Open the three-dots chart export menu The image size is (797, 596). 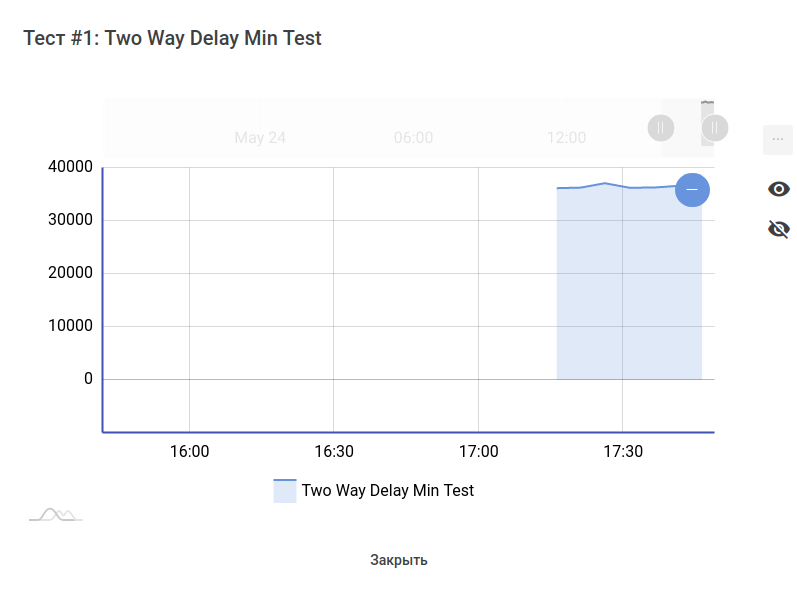(778, 139)
